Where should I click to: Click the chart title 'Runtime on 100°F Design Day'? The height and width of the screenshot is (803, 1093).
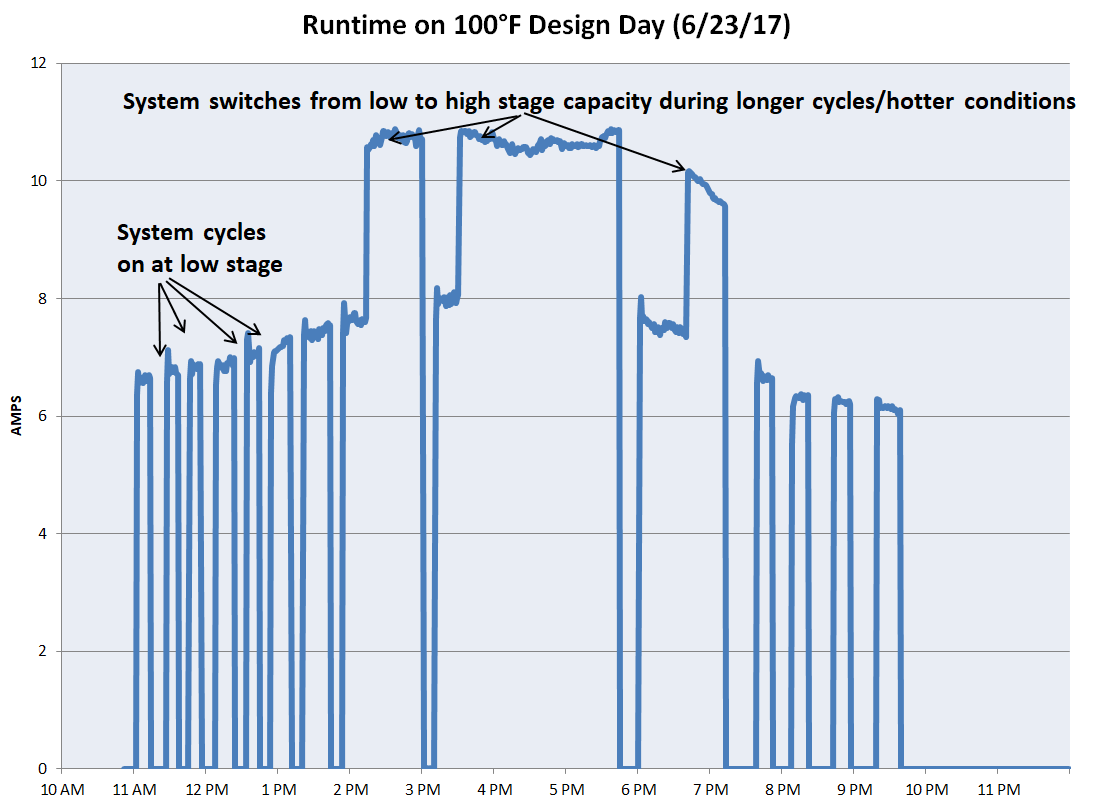click(546, 27)
